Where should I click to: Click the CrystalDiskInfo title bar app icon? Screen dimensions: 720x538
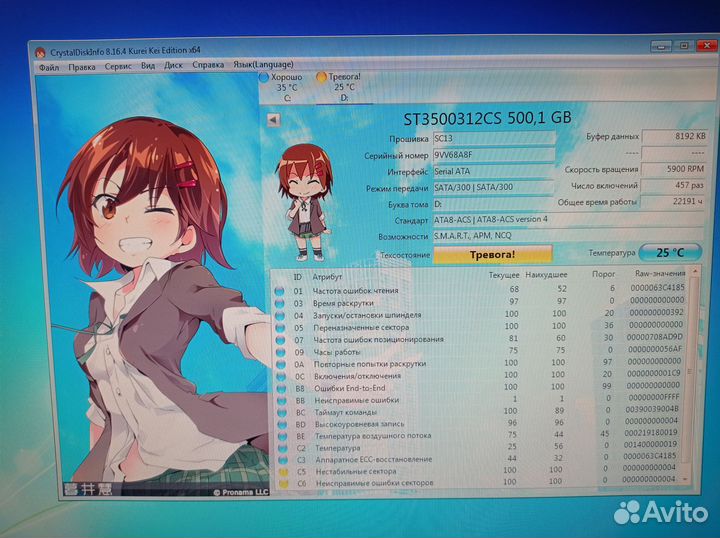point(40,53)
